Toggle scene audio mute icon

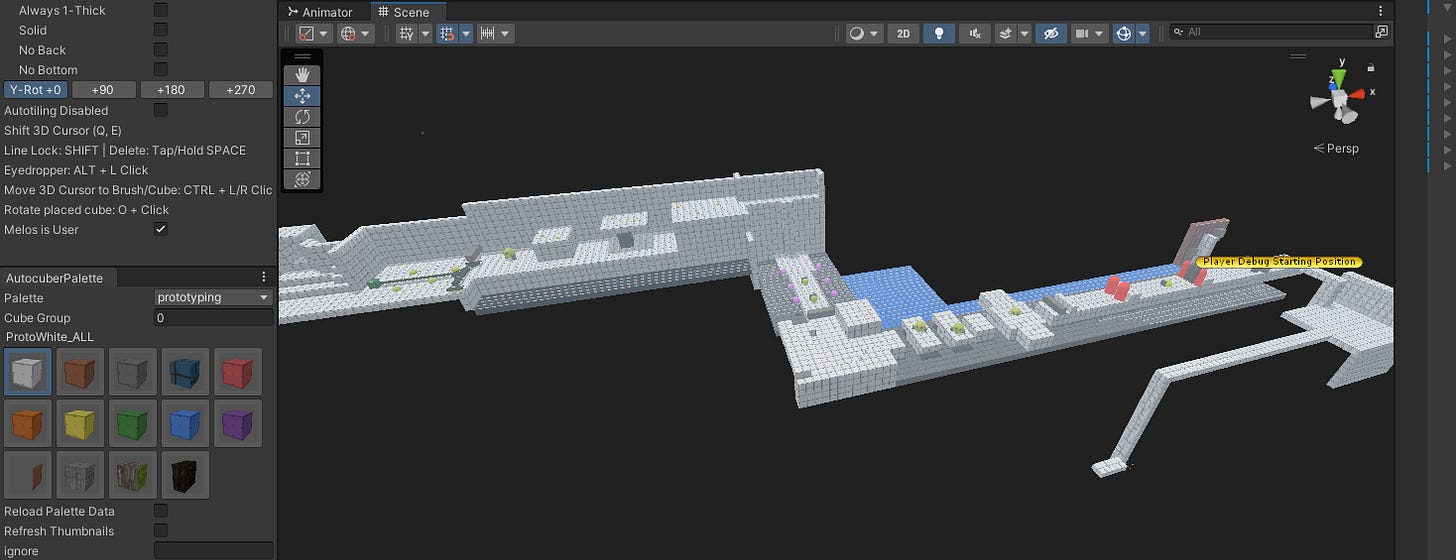click(975, 33)
